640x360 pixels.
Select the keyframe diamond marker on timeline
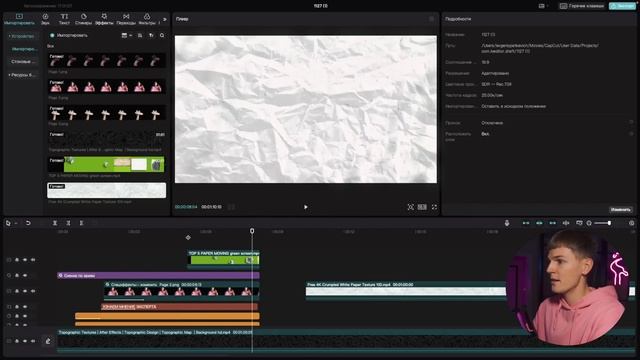point(188,238)
